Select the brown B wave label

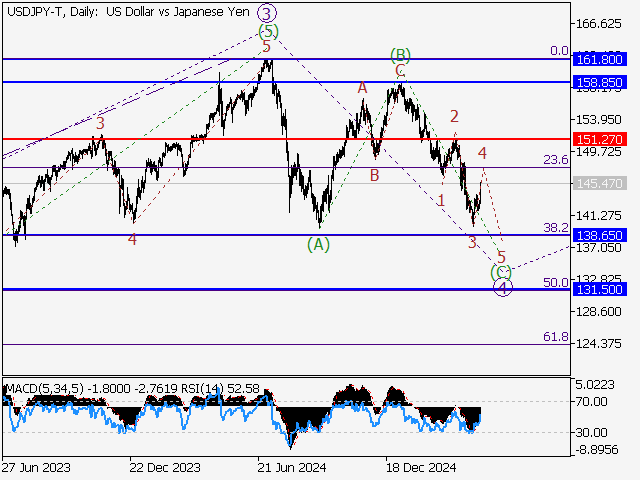[374, 175]
